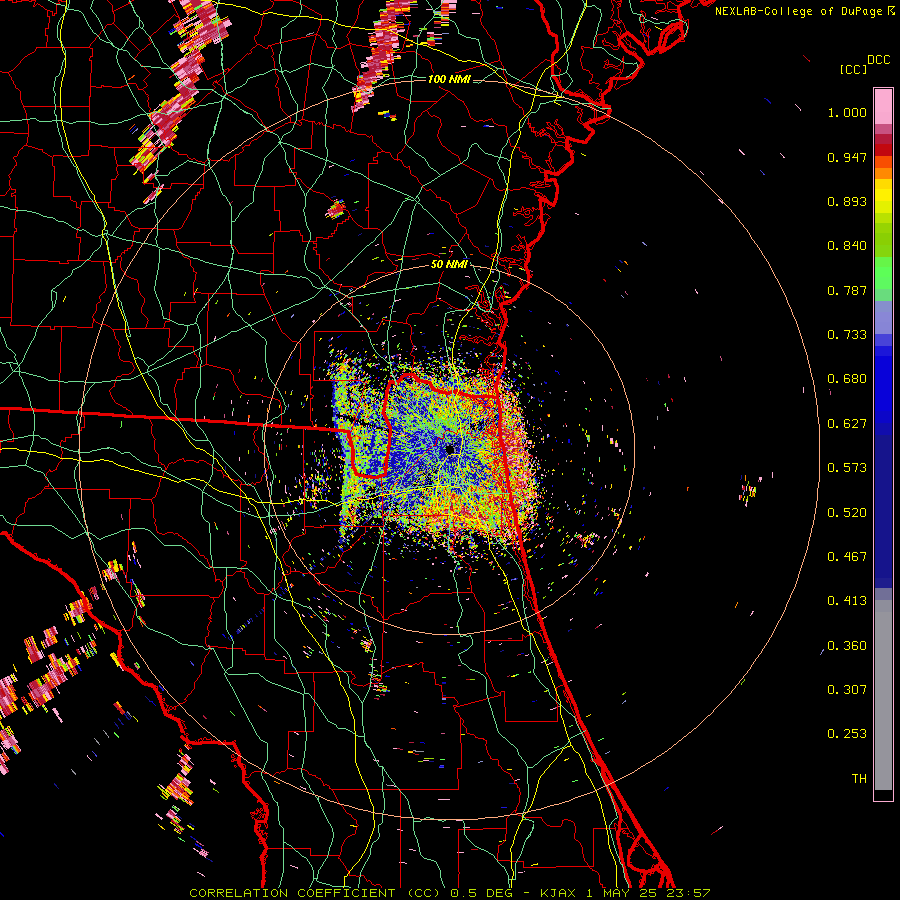The image size is (900, 900).
Task: Click the 0.947 scale value
Action: (847, 157)
